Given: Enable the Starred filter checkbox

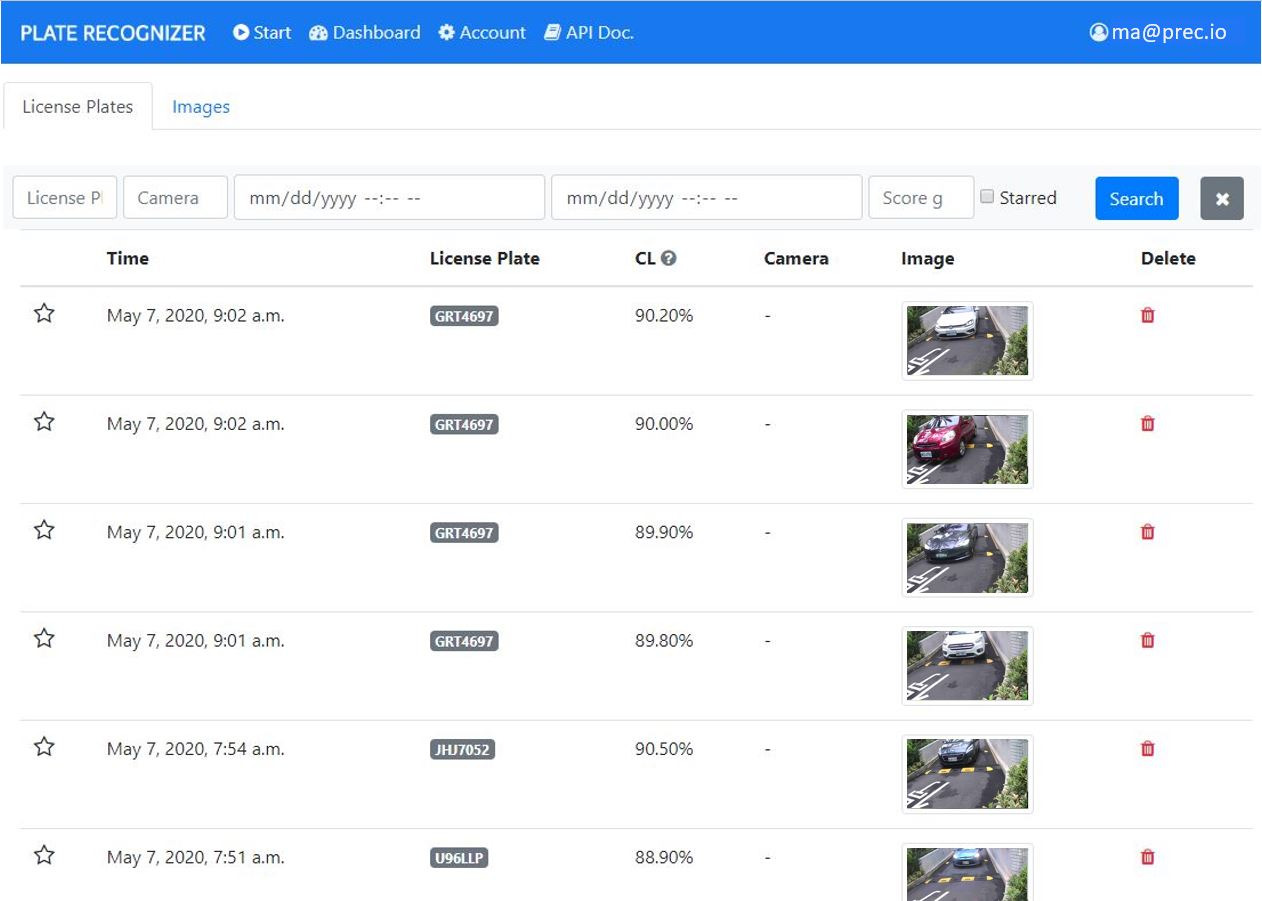Looking at the screenshot, I should (x=987, y=197).
